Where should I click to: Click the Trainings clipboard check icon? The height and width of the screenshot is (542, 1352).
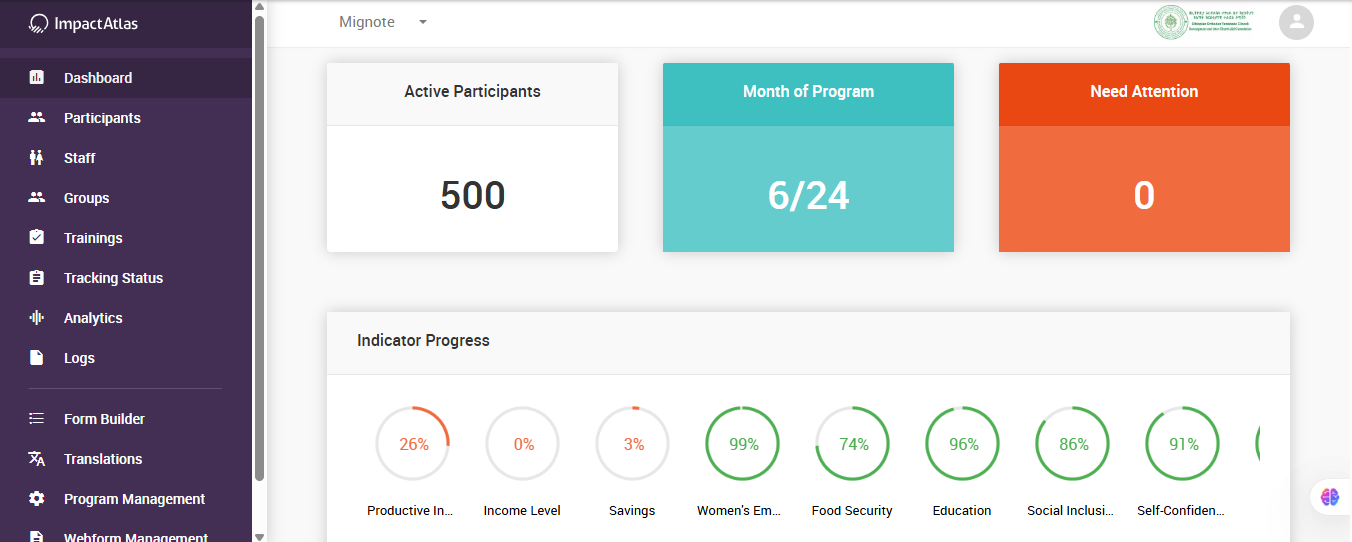click(37, 238)
